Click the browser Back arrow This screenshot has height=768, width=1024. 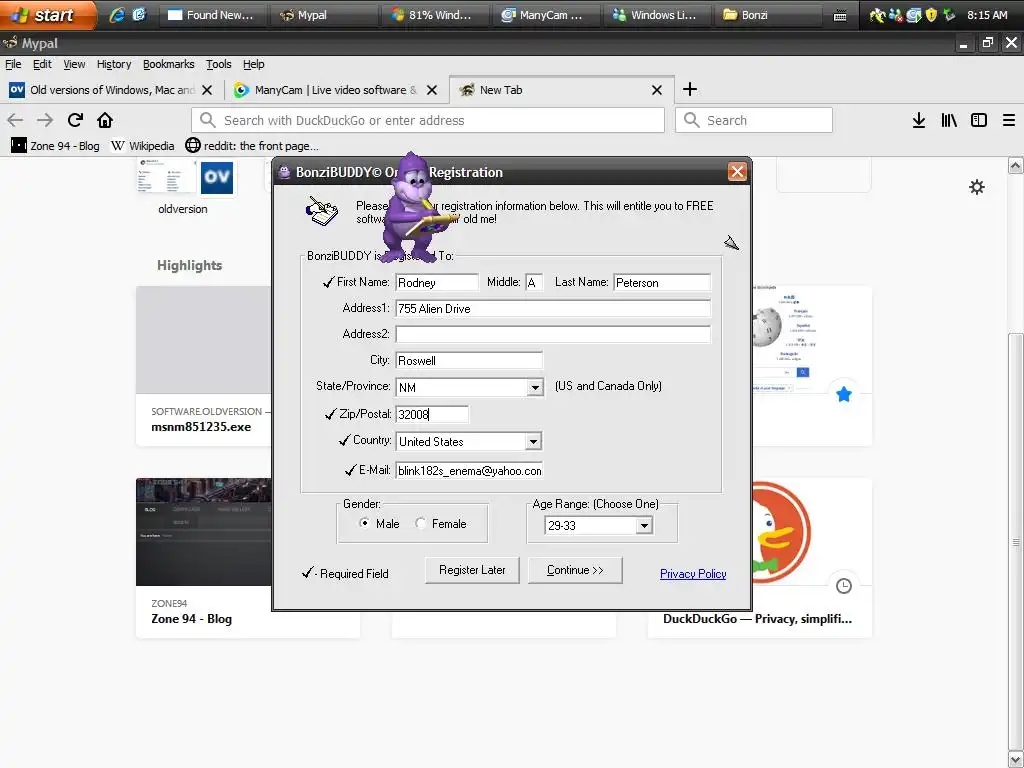click(15, 120)
